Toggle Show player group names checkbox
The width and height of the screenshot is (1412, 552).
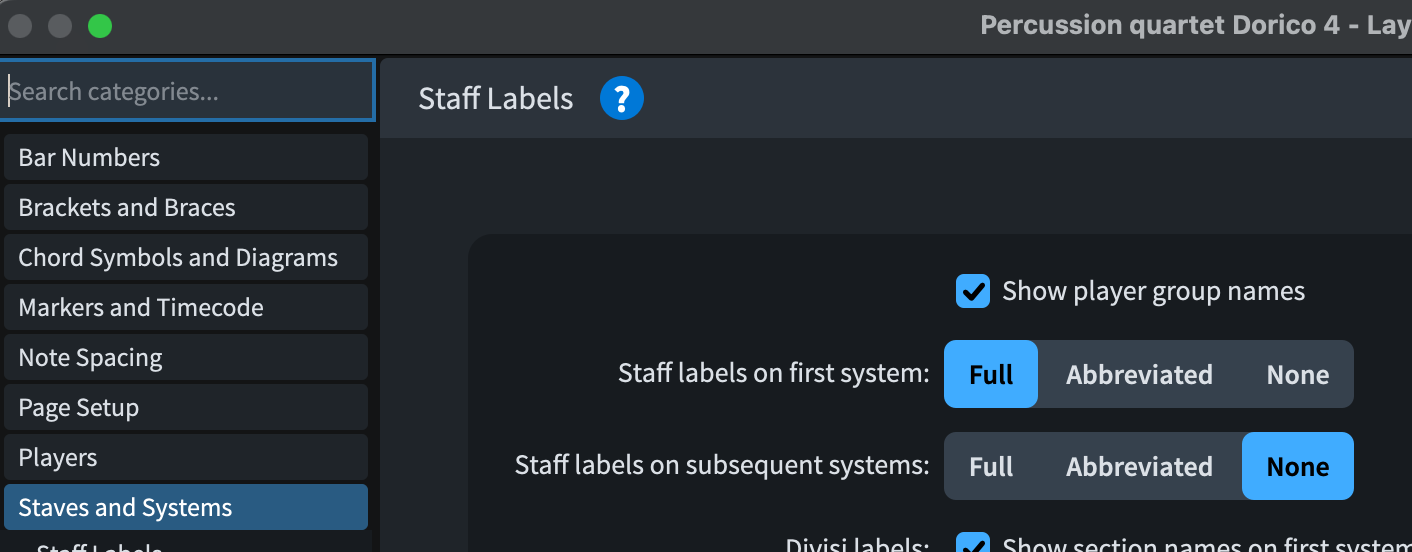(x=972, y=292)
